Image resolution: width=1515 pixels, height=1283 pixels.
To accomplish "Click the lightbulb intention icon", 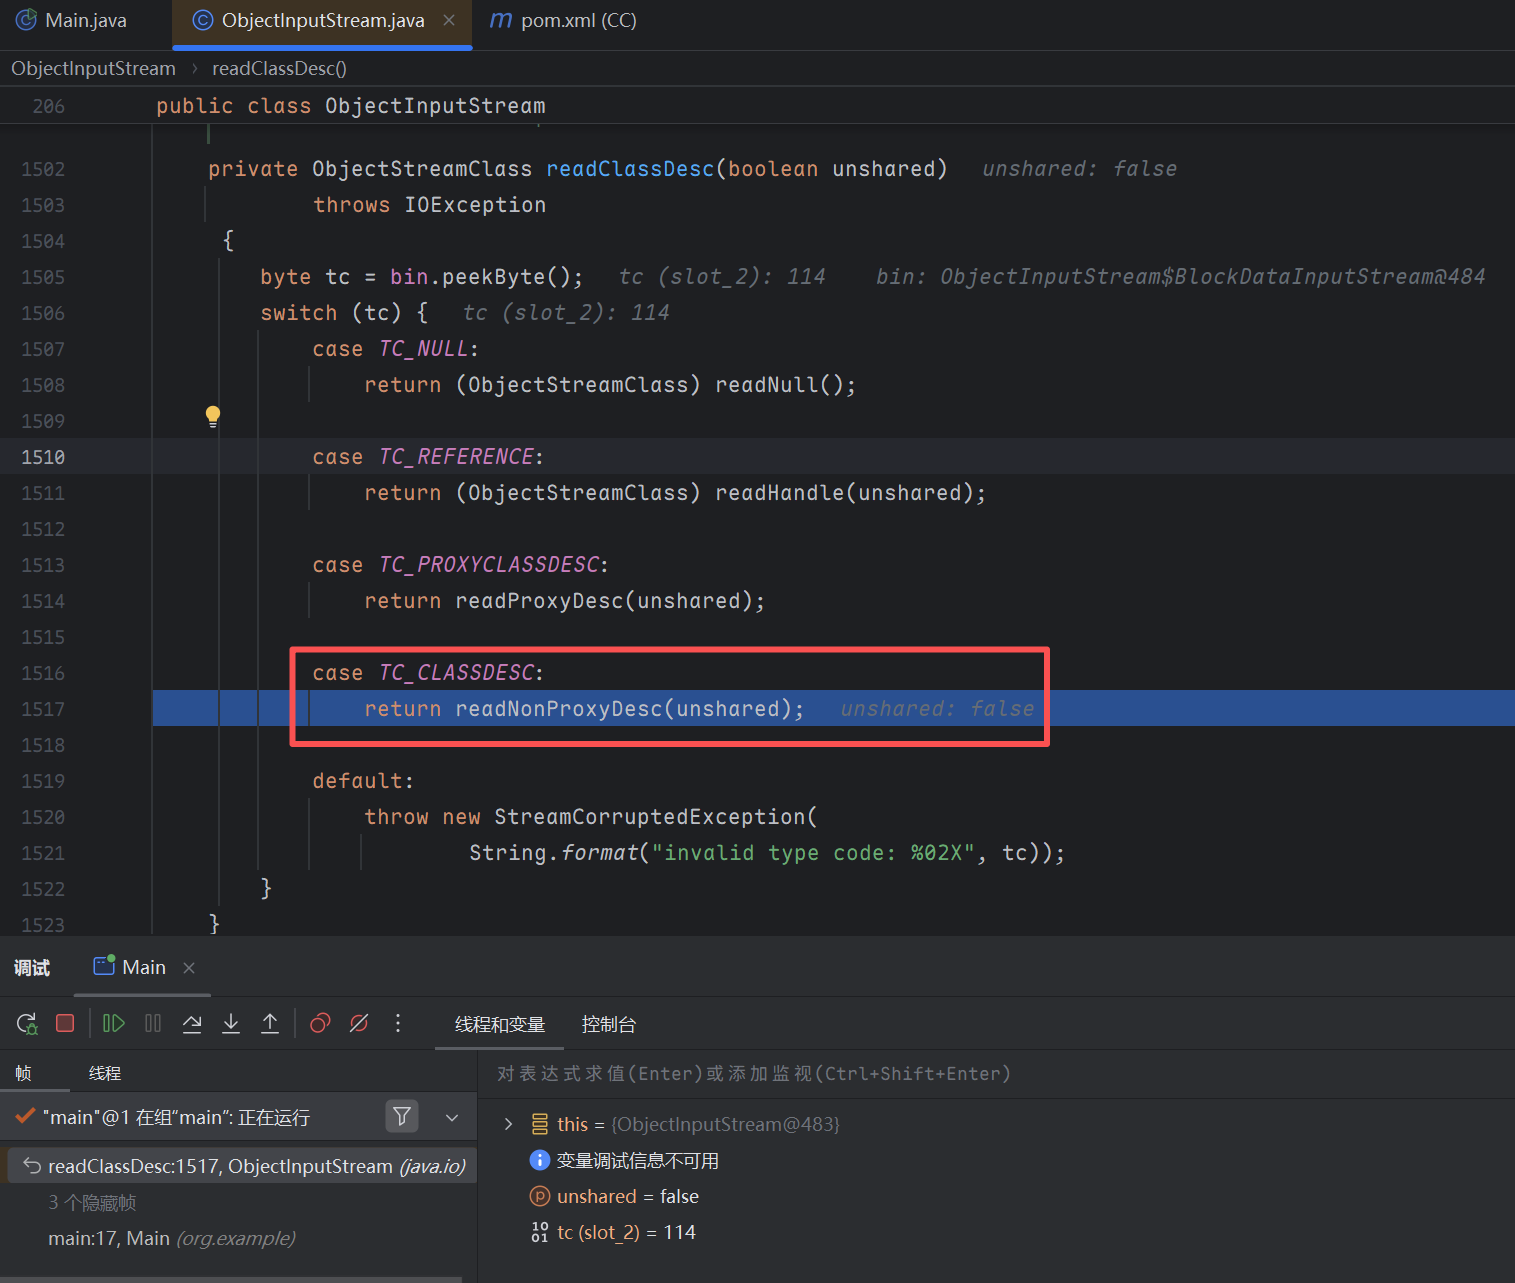I will [x=213, y=416].
